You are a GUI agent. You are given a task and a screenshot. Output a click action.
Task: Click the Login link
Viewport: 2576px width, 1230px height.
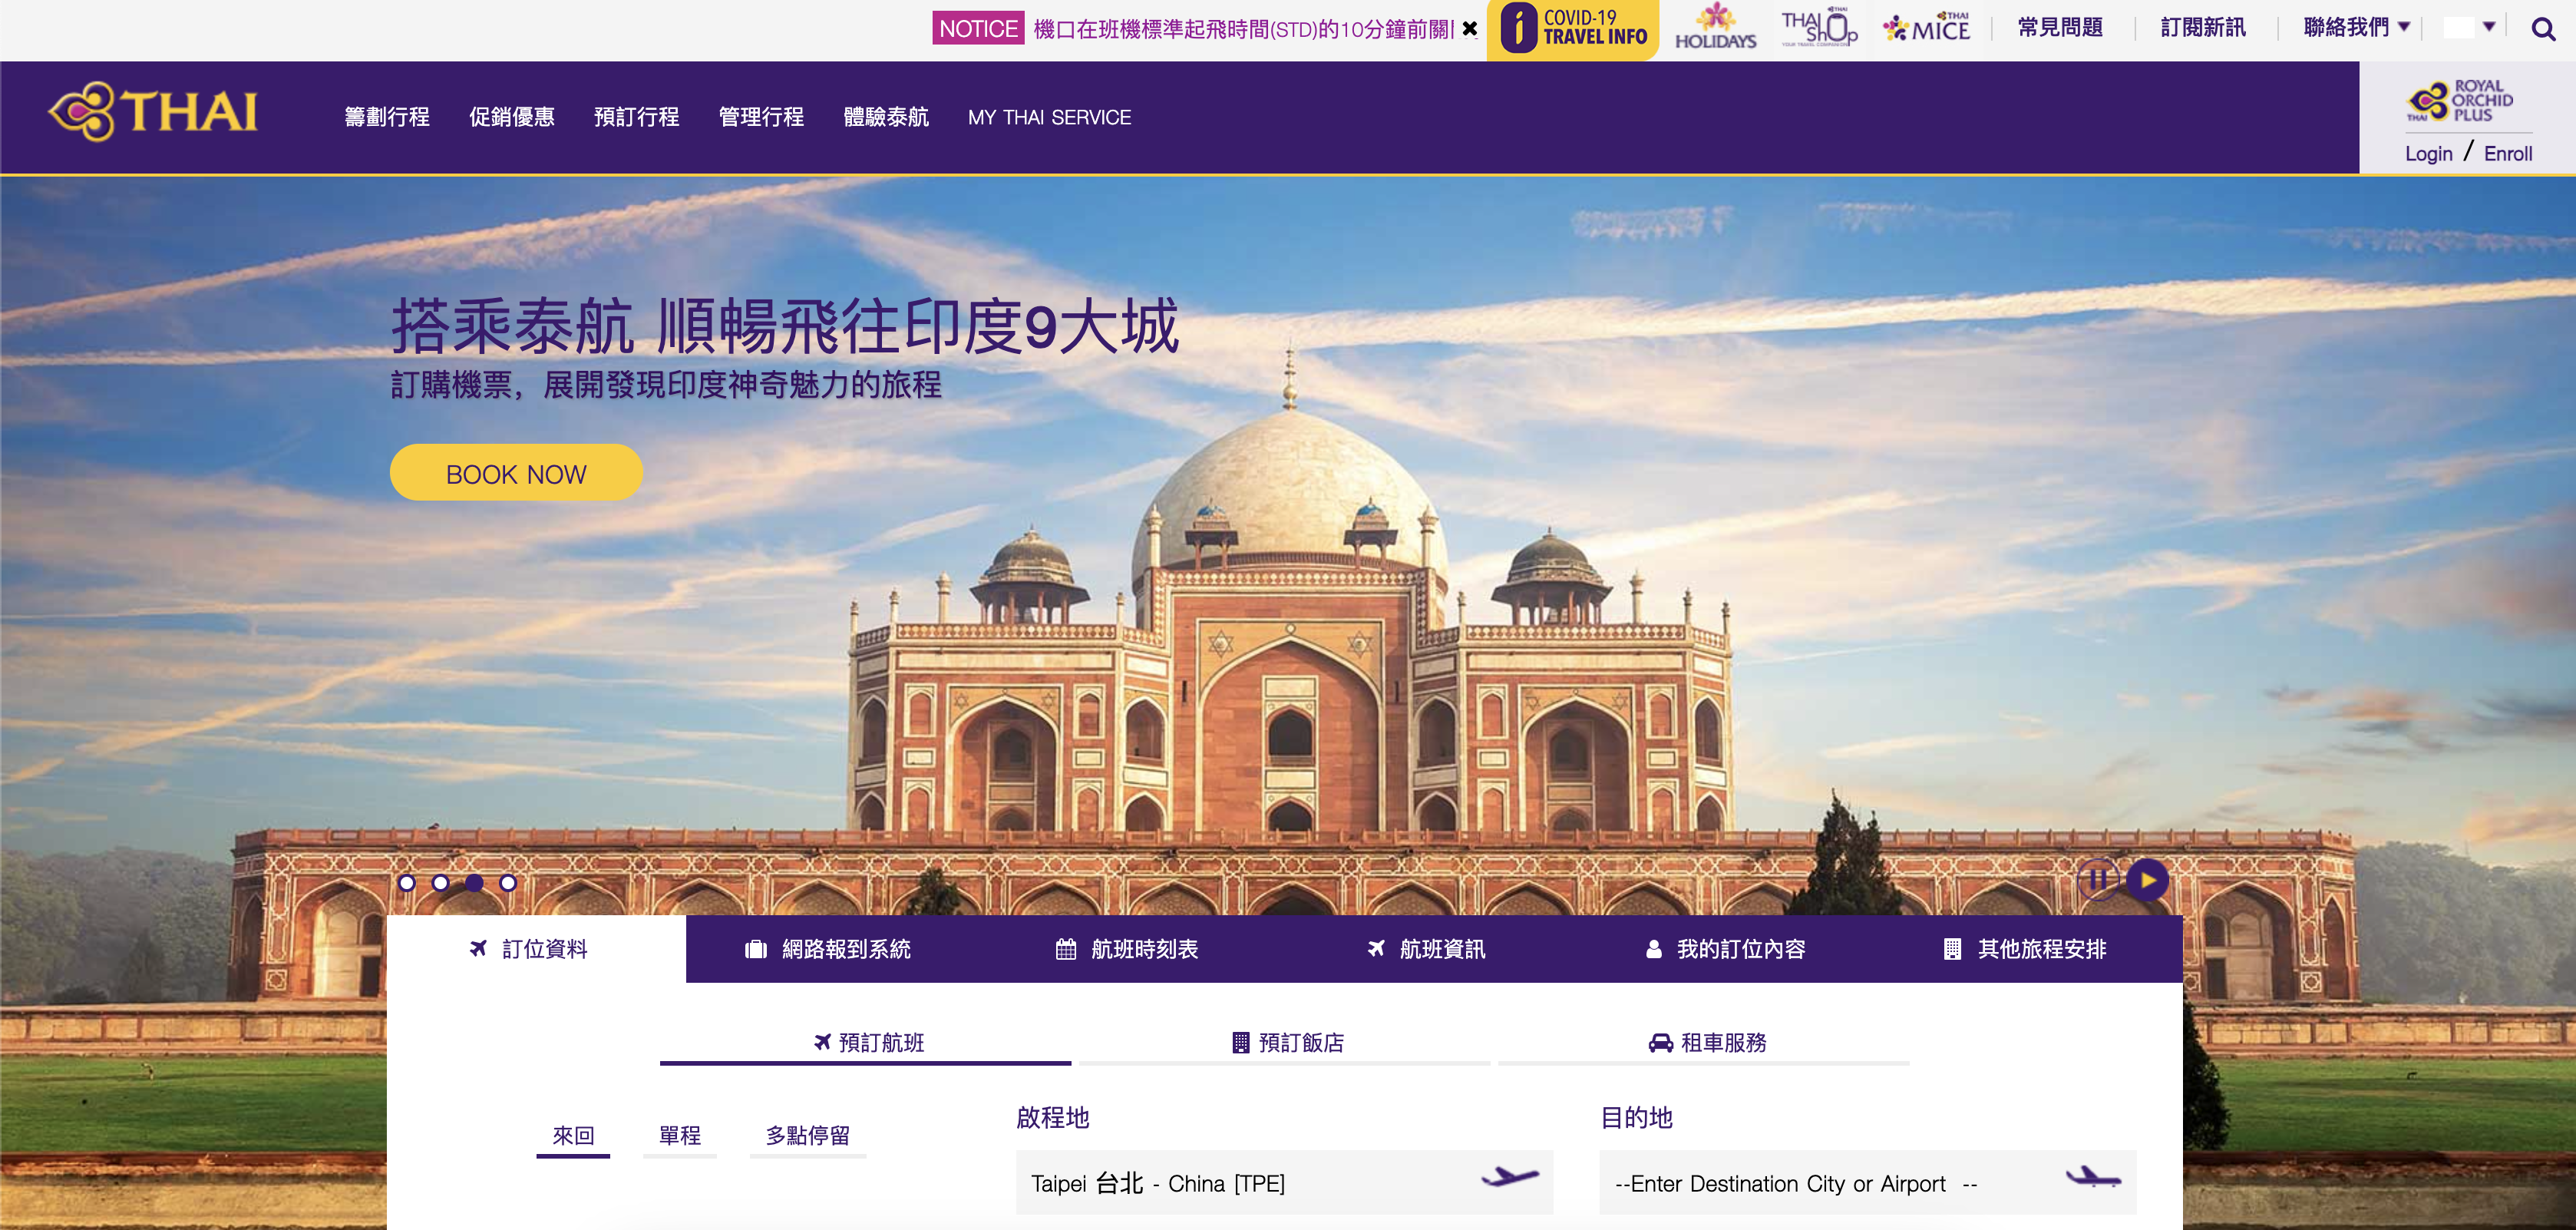pyautogui.click(x=2429, y=153)
